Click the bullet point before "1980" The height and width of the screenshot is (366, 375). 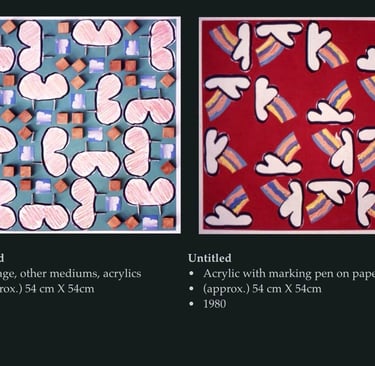coord(191,304)
